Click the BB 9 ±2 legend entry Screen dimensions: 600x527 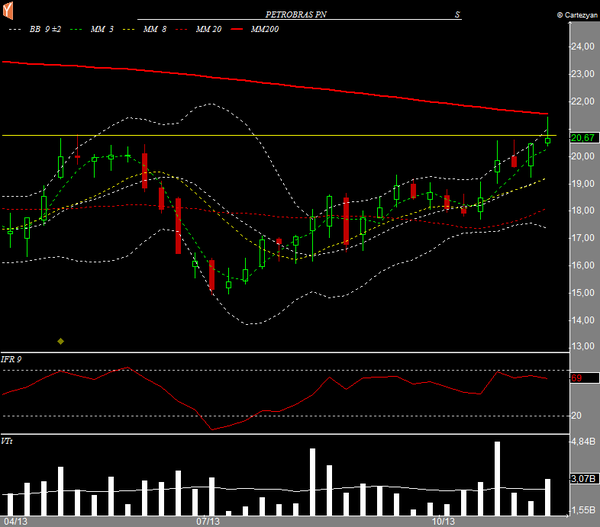(35, 29)
